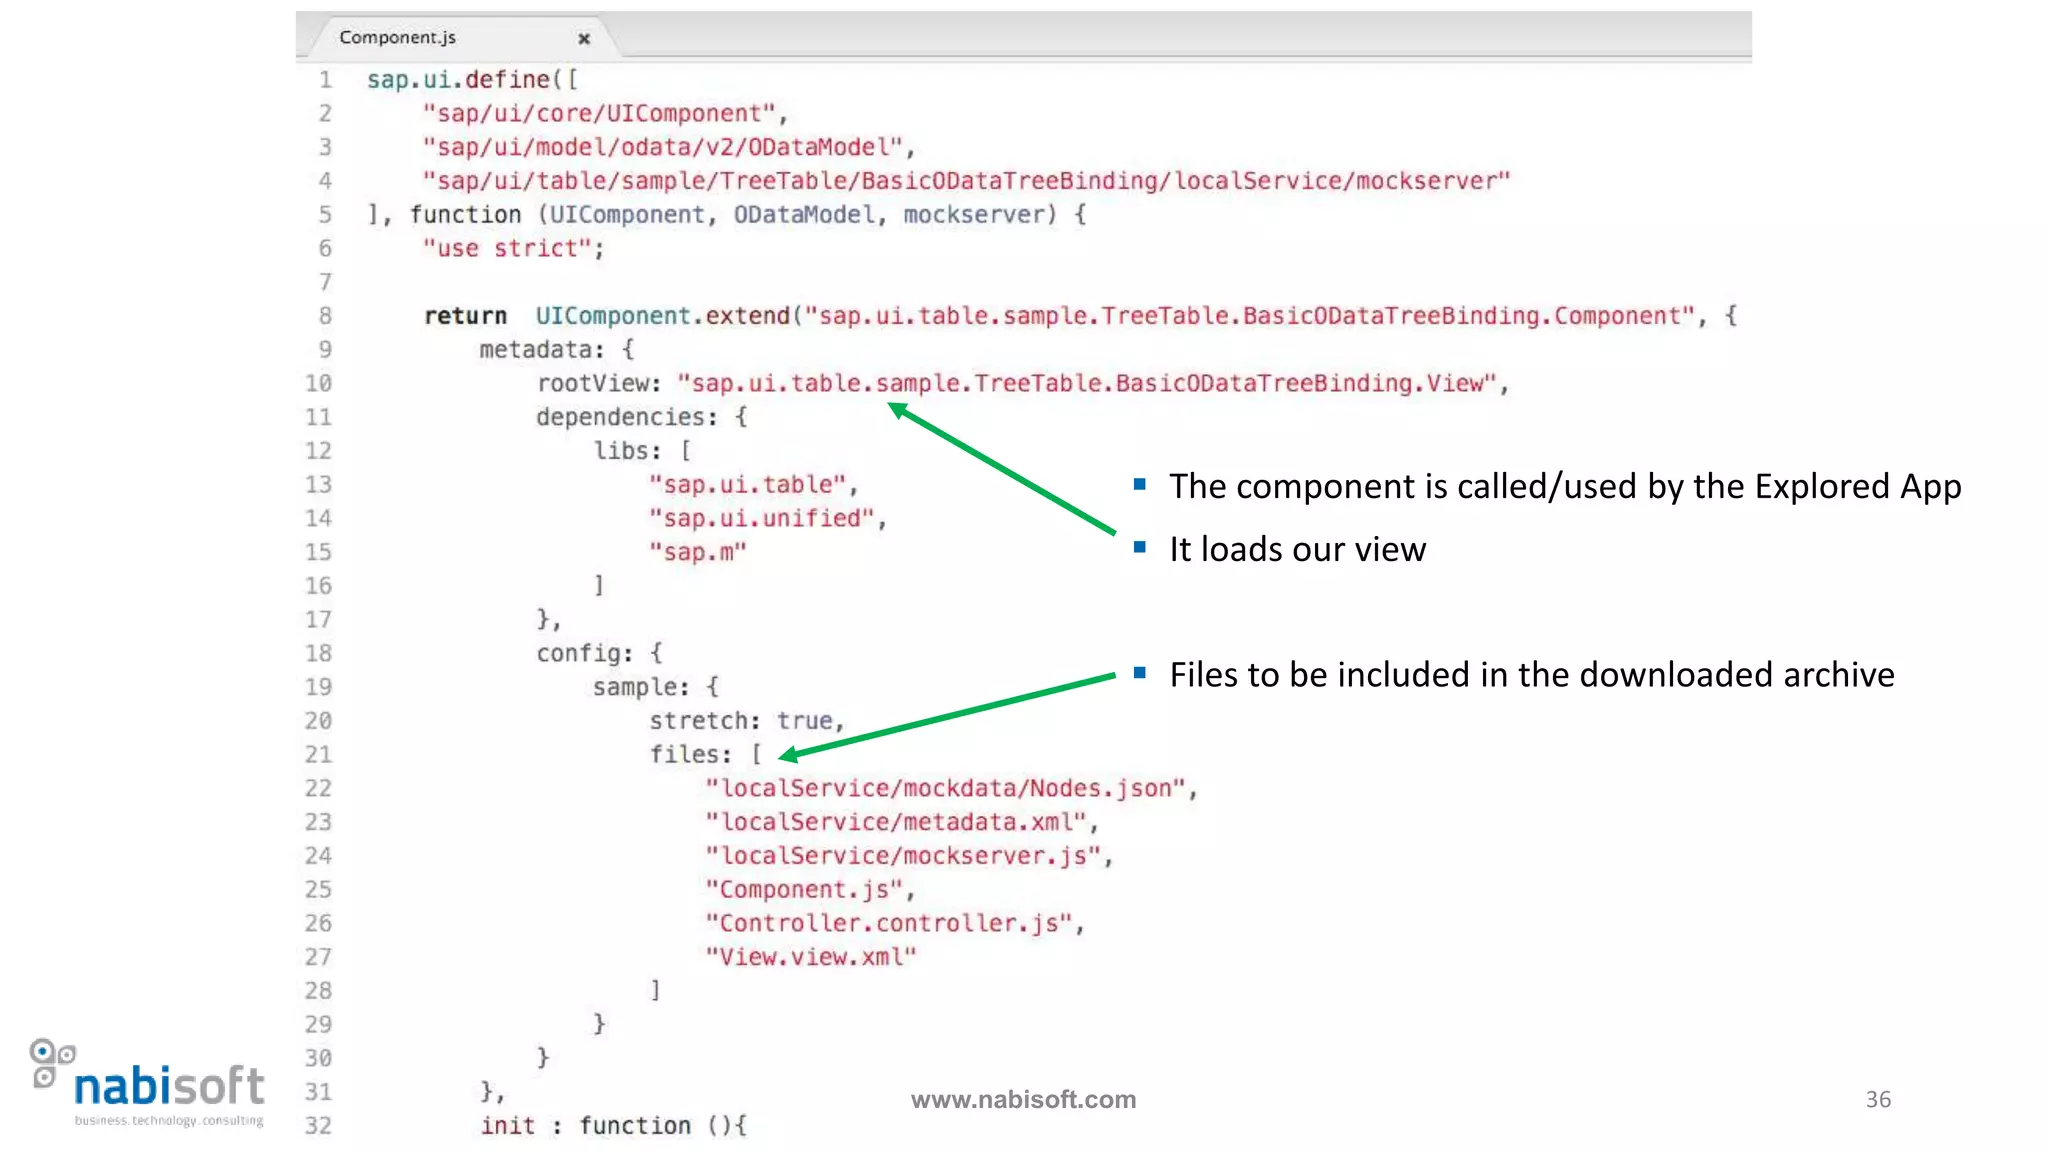Click the 'UIComponent.extend' call text
Screen dimensions: 2048x1152
pos(662,316)
